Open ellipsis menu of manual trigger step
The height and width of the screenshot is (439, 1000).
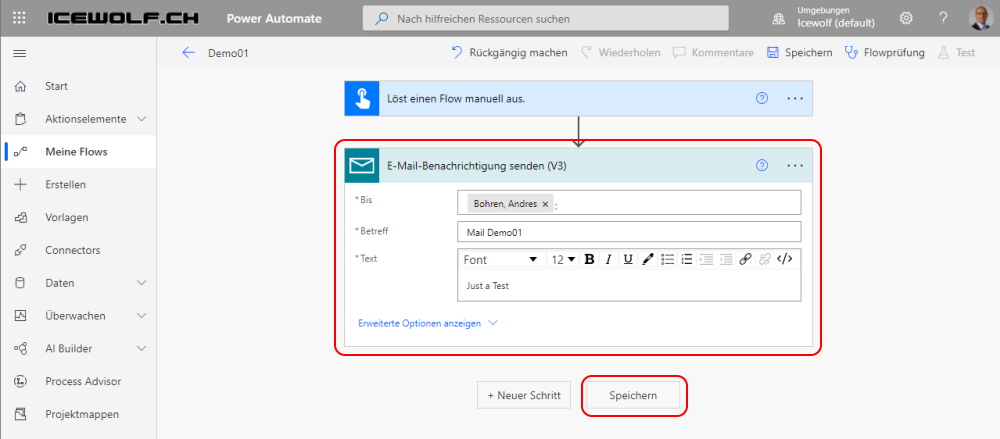[x=795, y=98]
